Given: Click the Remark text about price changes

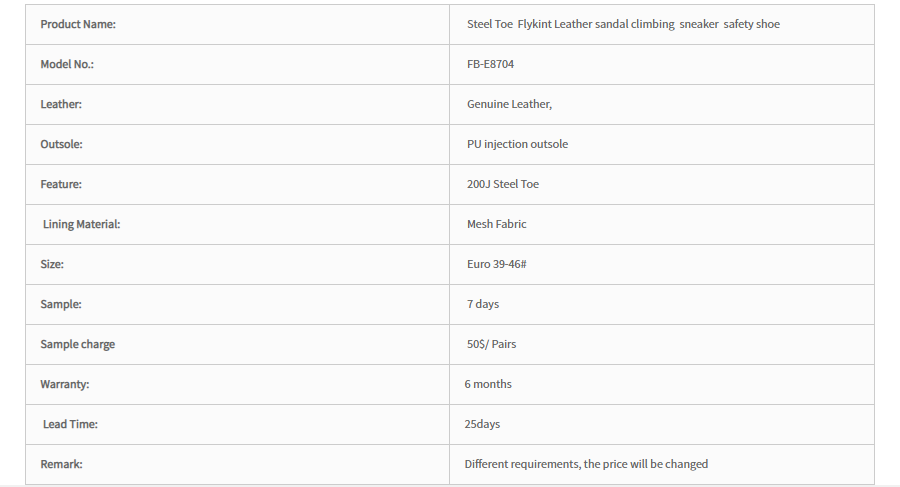Looking at the screenshot, I should [x=586, y=464].
